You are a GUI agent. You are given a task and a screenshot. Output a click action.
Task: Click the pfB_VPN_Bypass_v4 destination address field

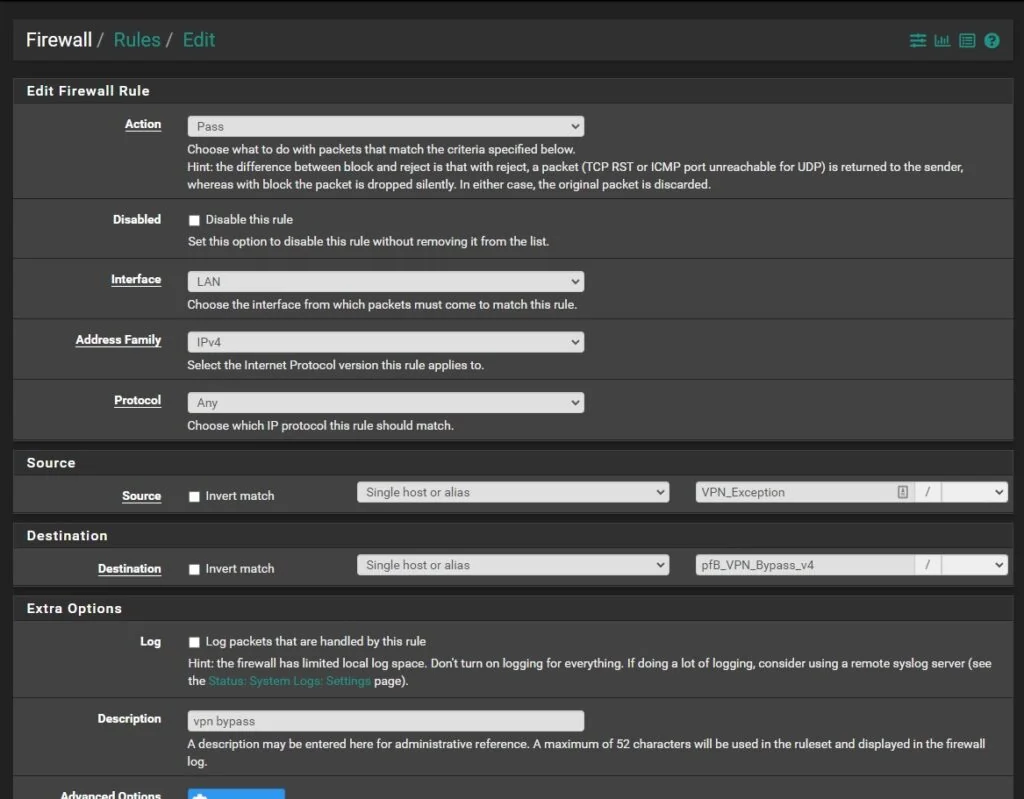pos(805,564)
